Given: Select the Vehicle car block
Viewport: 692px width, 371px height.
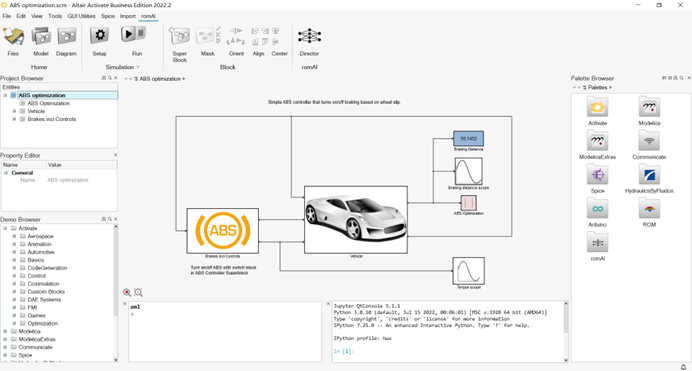Looking at the screenshot, I should click(356, 219).
